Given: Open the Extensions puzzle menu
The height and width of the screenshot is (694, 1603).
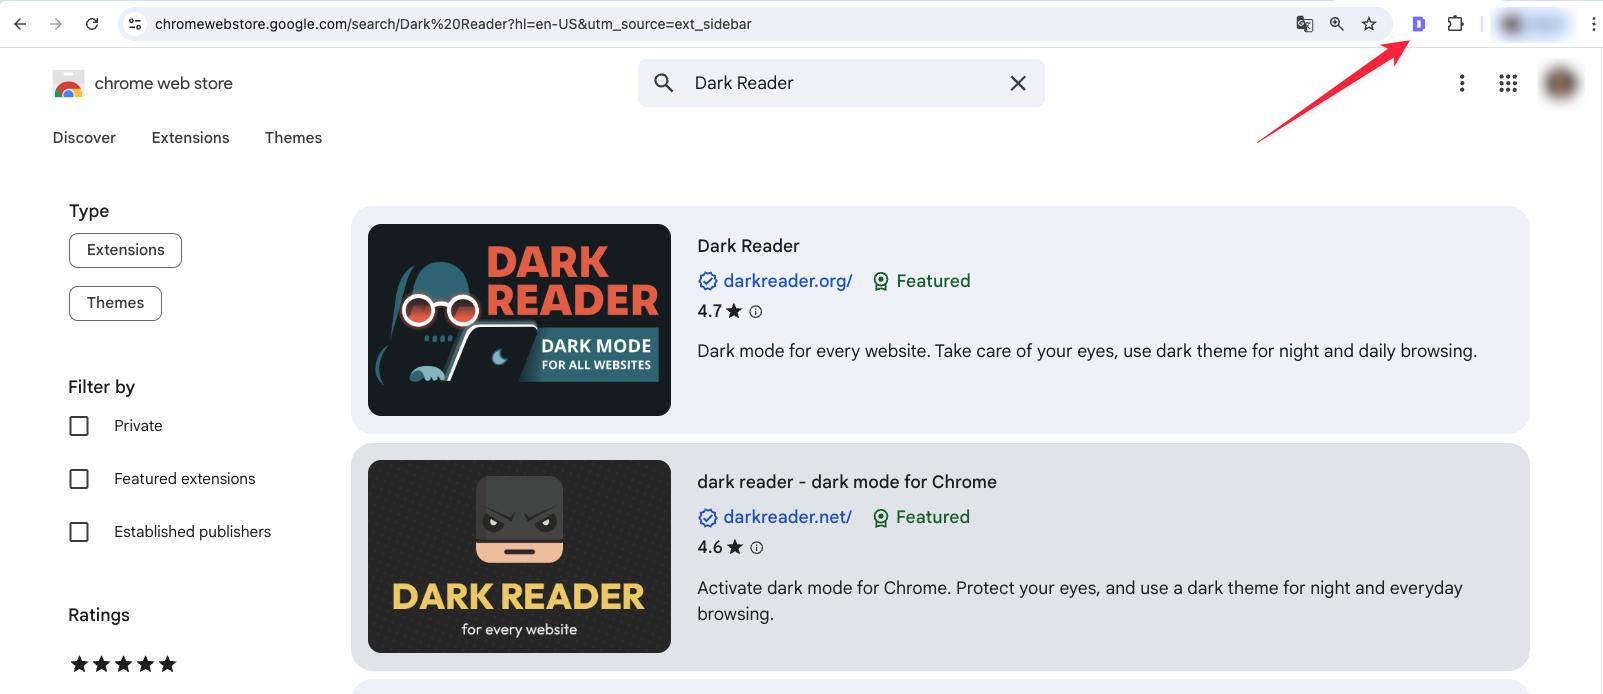Looking at the screenshot, I should point(1455,24).
